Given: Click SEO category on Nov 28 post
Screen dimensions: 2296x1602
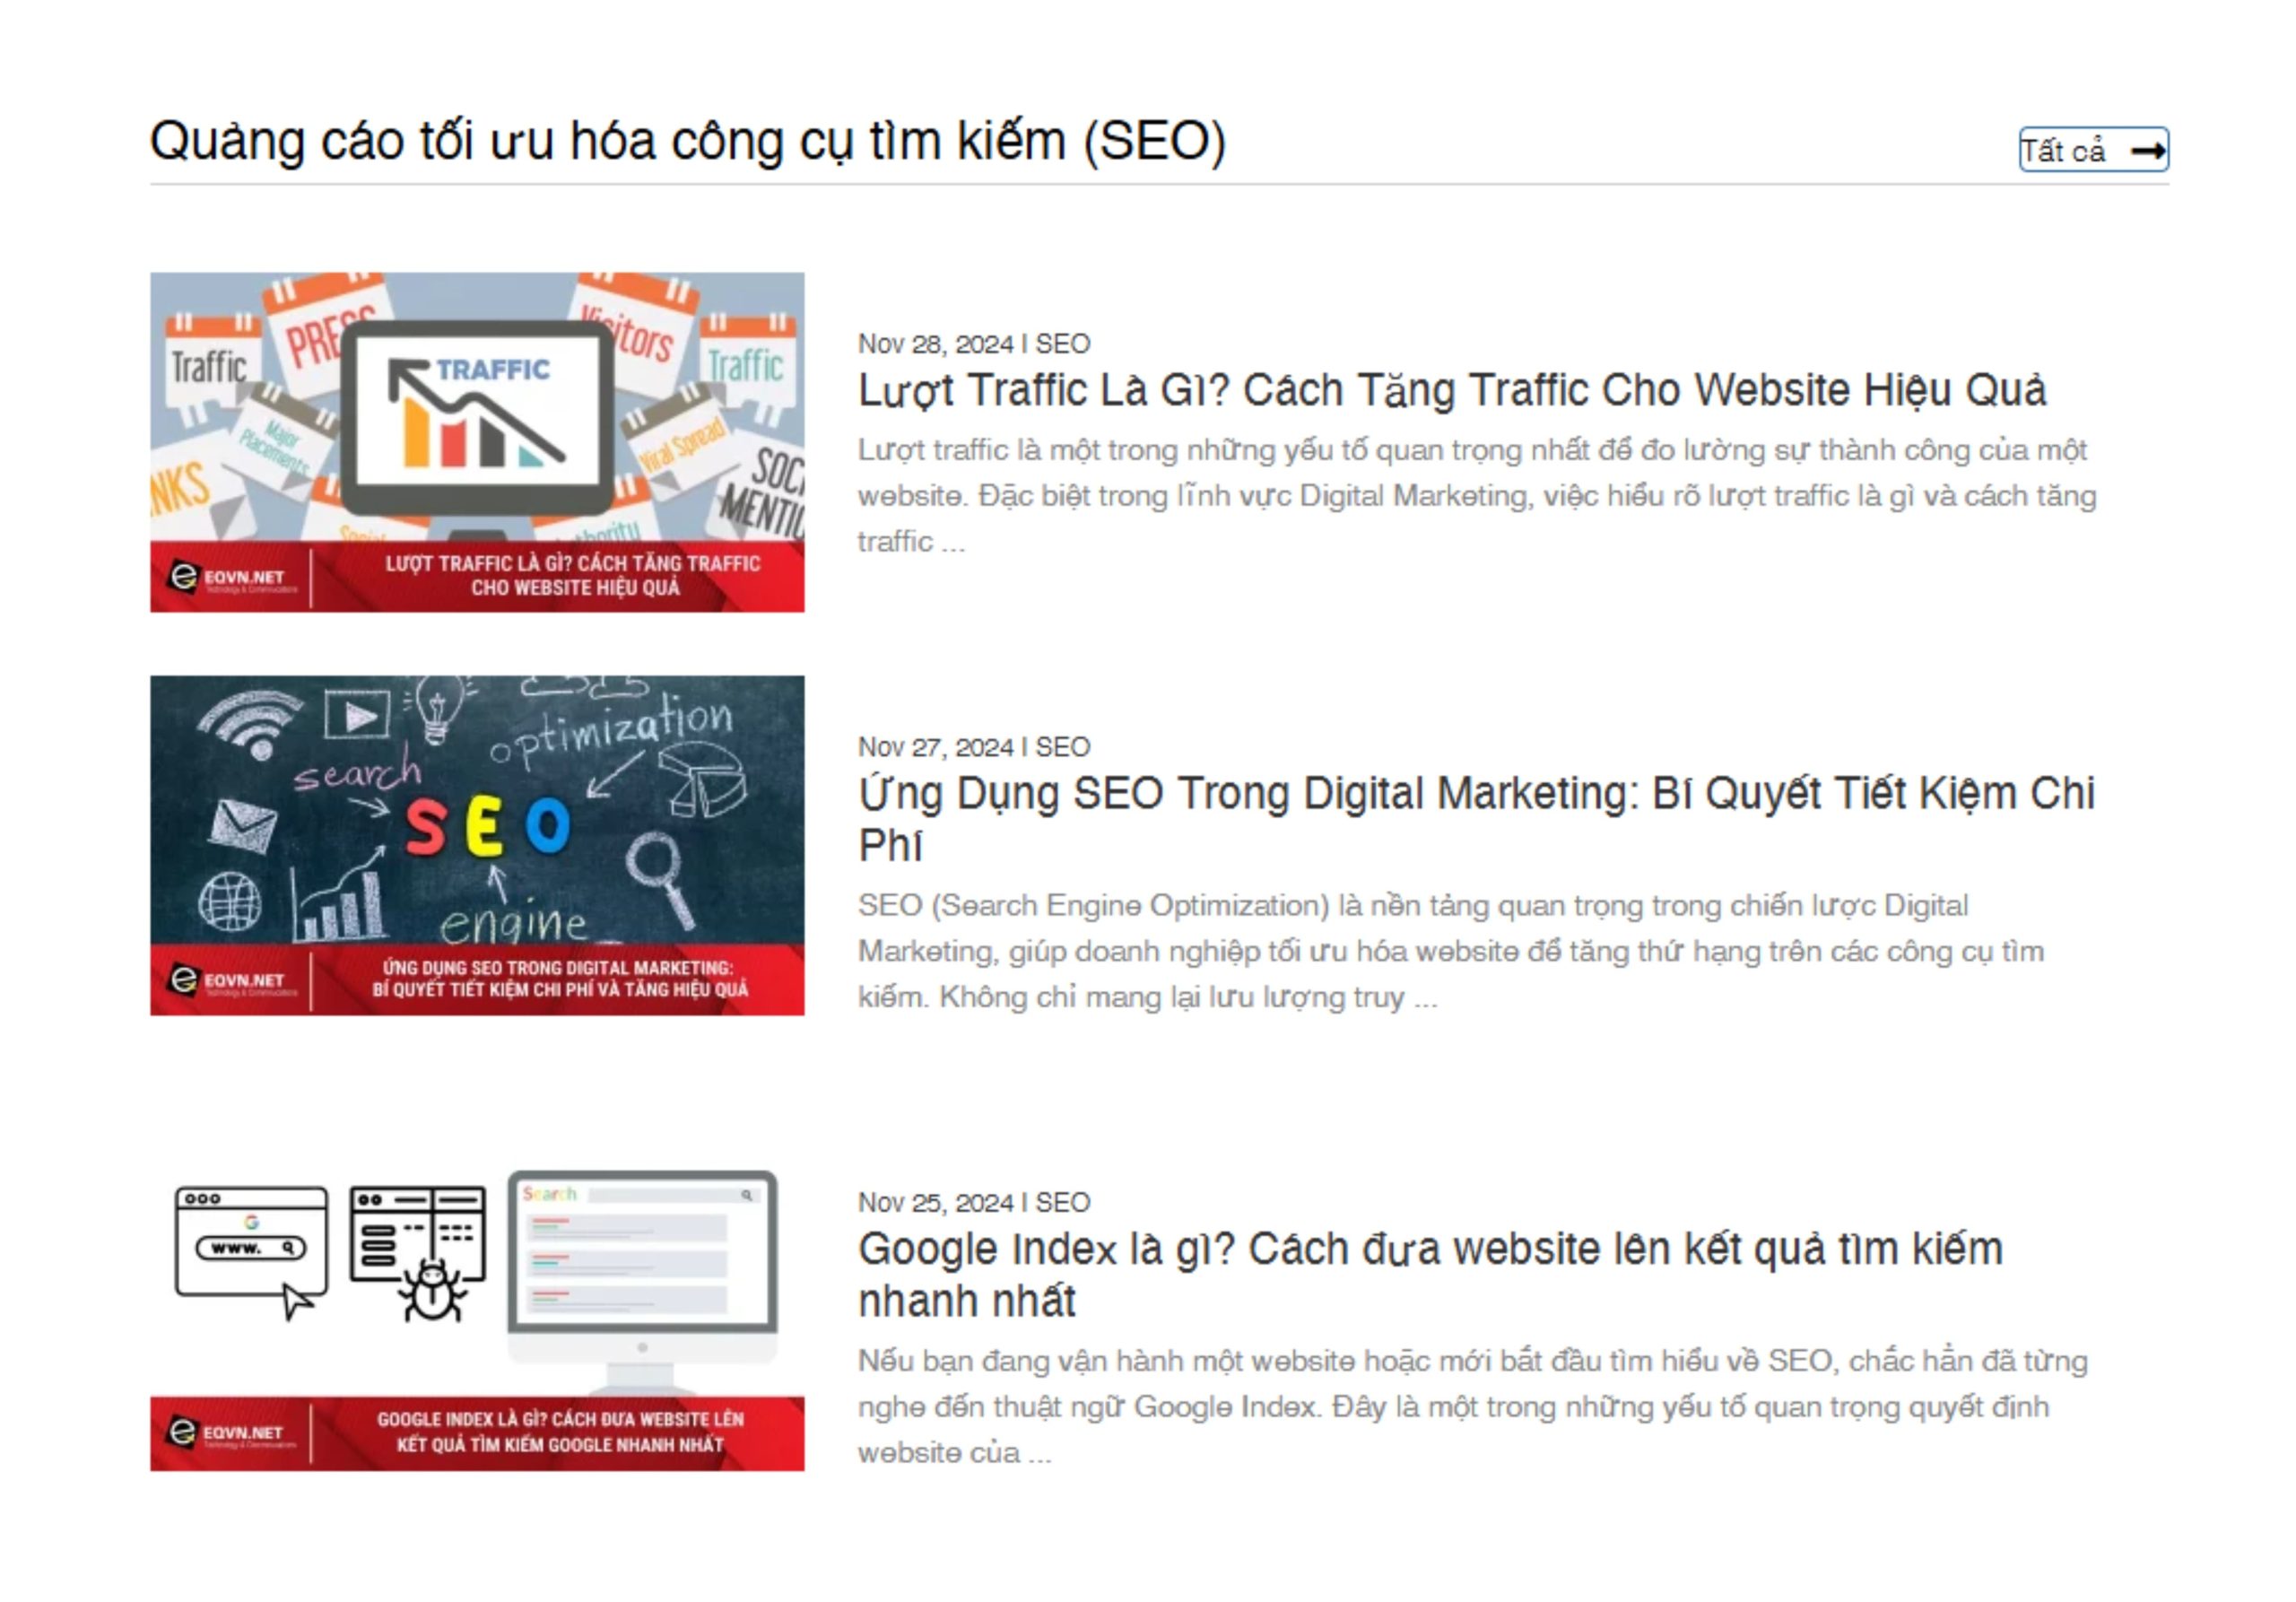Looking at the screenshot, I should (1063, 344).
